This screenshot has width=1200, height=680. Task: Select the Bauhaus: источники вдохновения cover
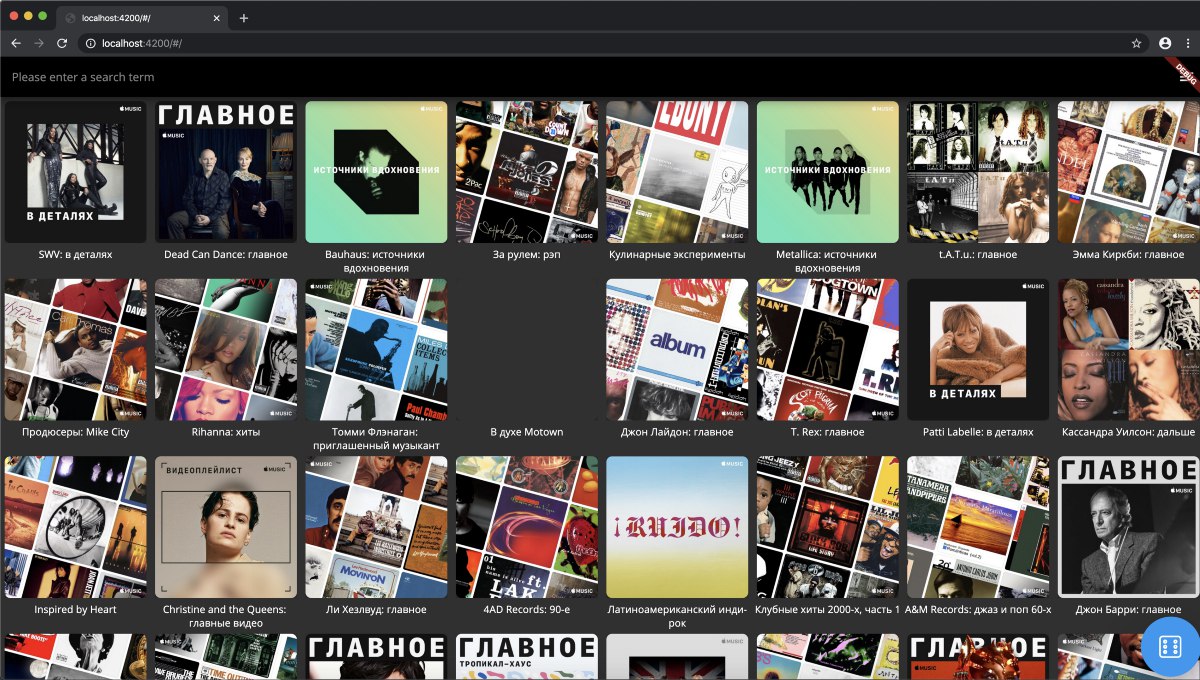tap(376, 171)
